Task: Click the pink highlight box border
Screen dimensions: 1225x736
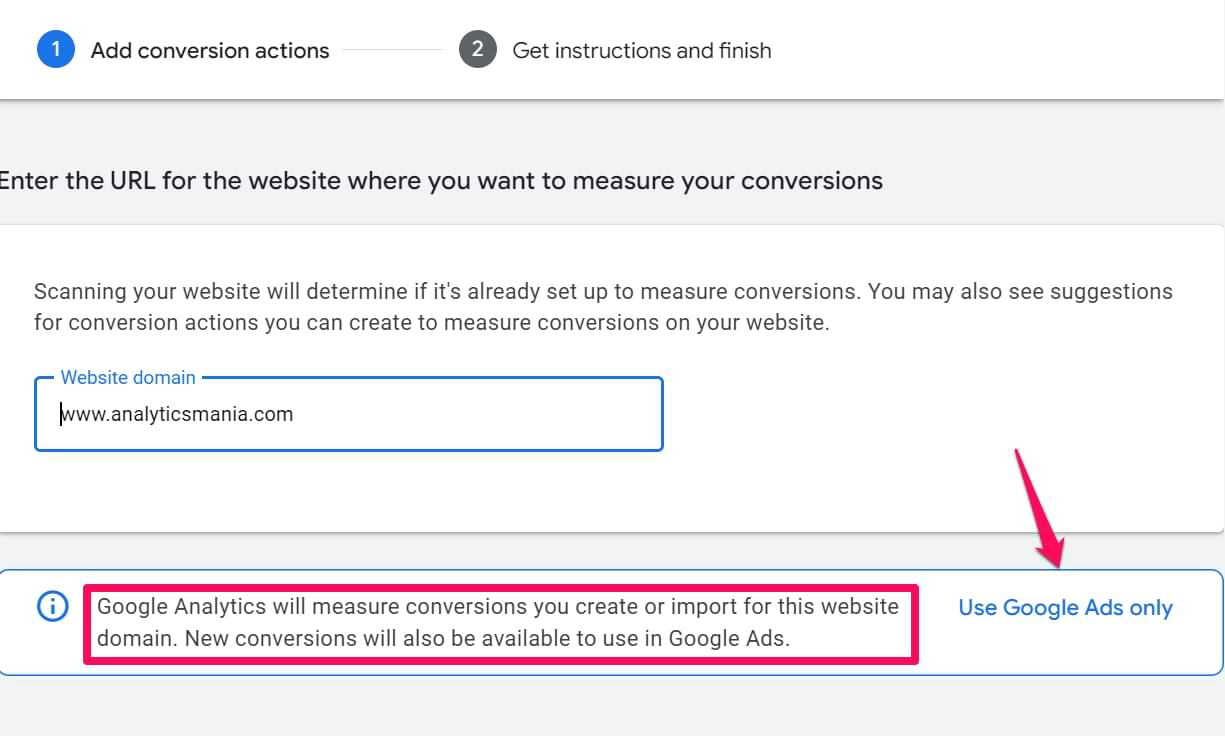Action: [500, 588]
